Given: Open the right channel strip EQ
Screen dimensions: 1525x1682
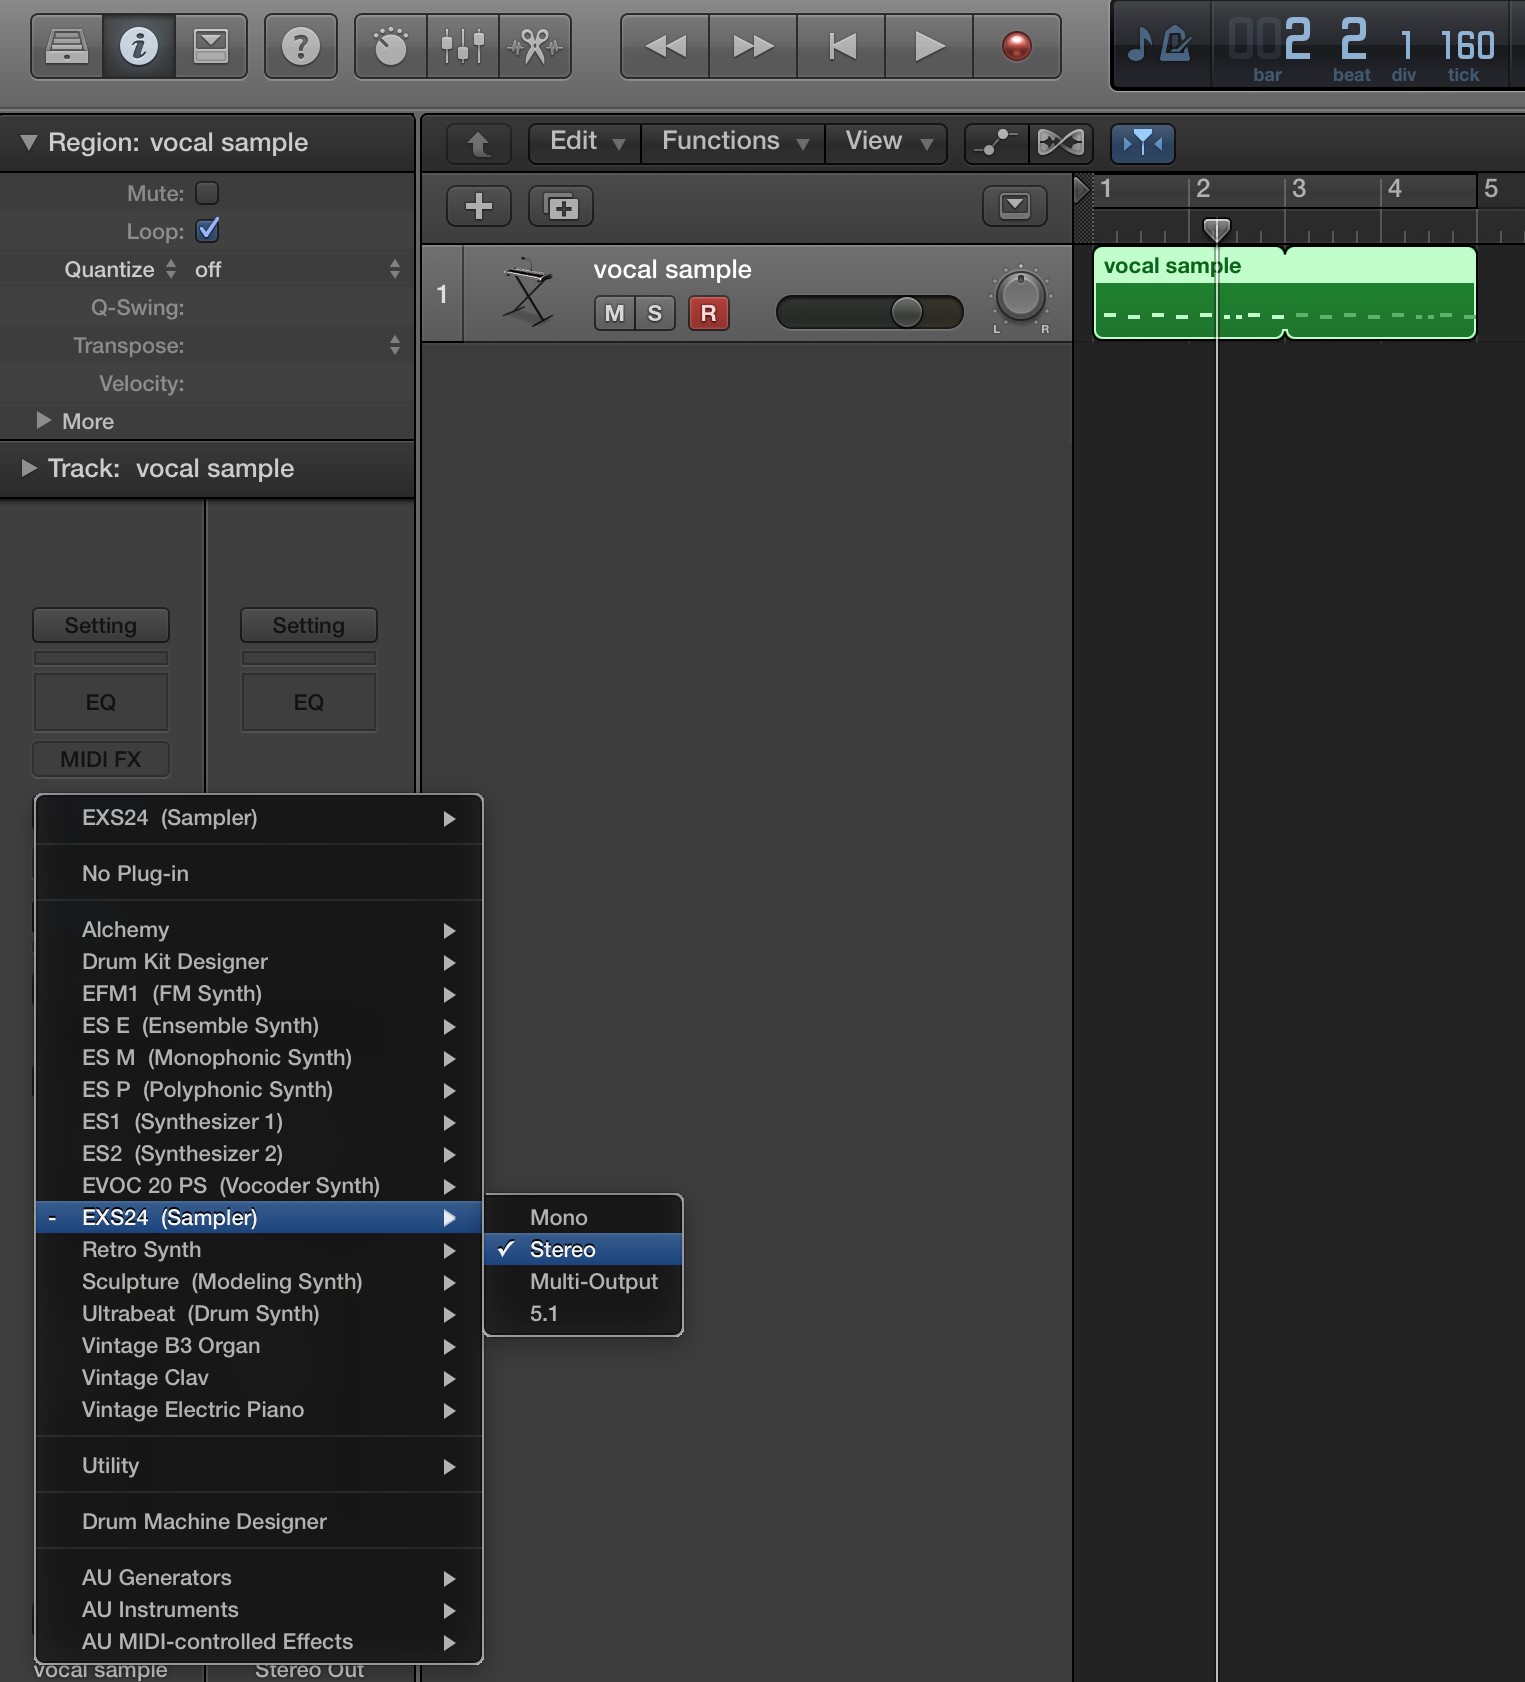Looking at the screenshot, I should click(309, 702).
